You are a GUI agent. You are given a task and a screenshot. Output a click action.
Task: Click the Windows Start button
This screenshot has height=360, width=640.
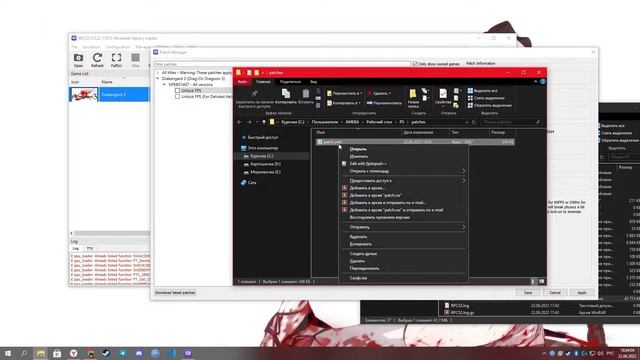tap(7, 353)
